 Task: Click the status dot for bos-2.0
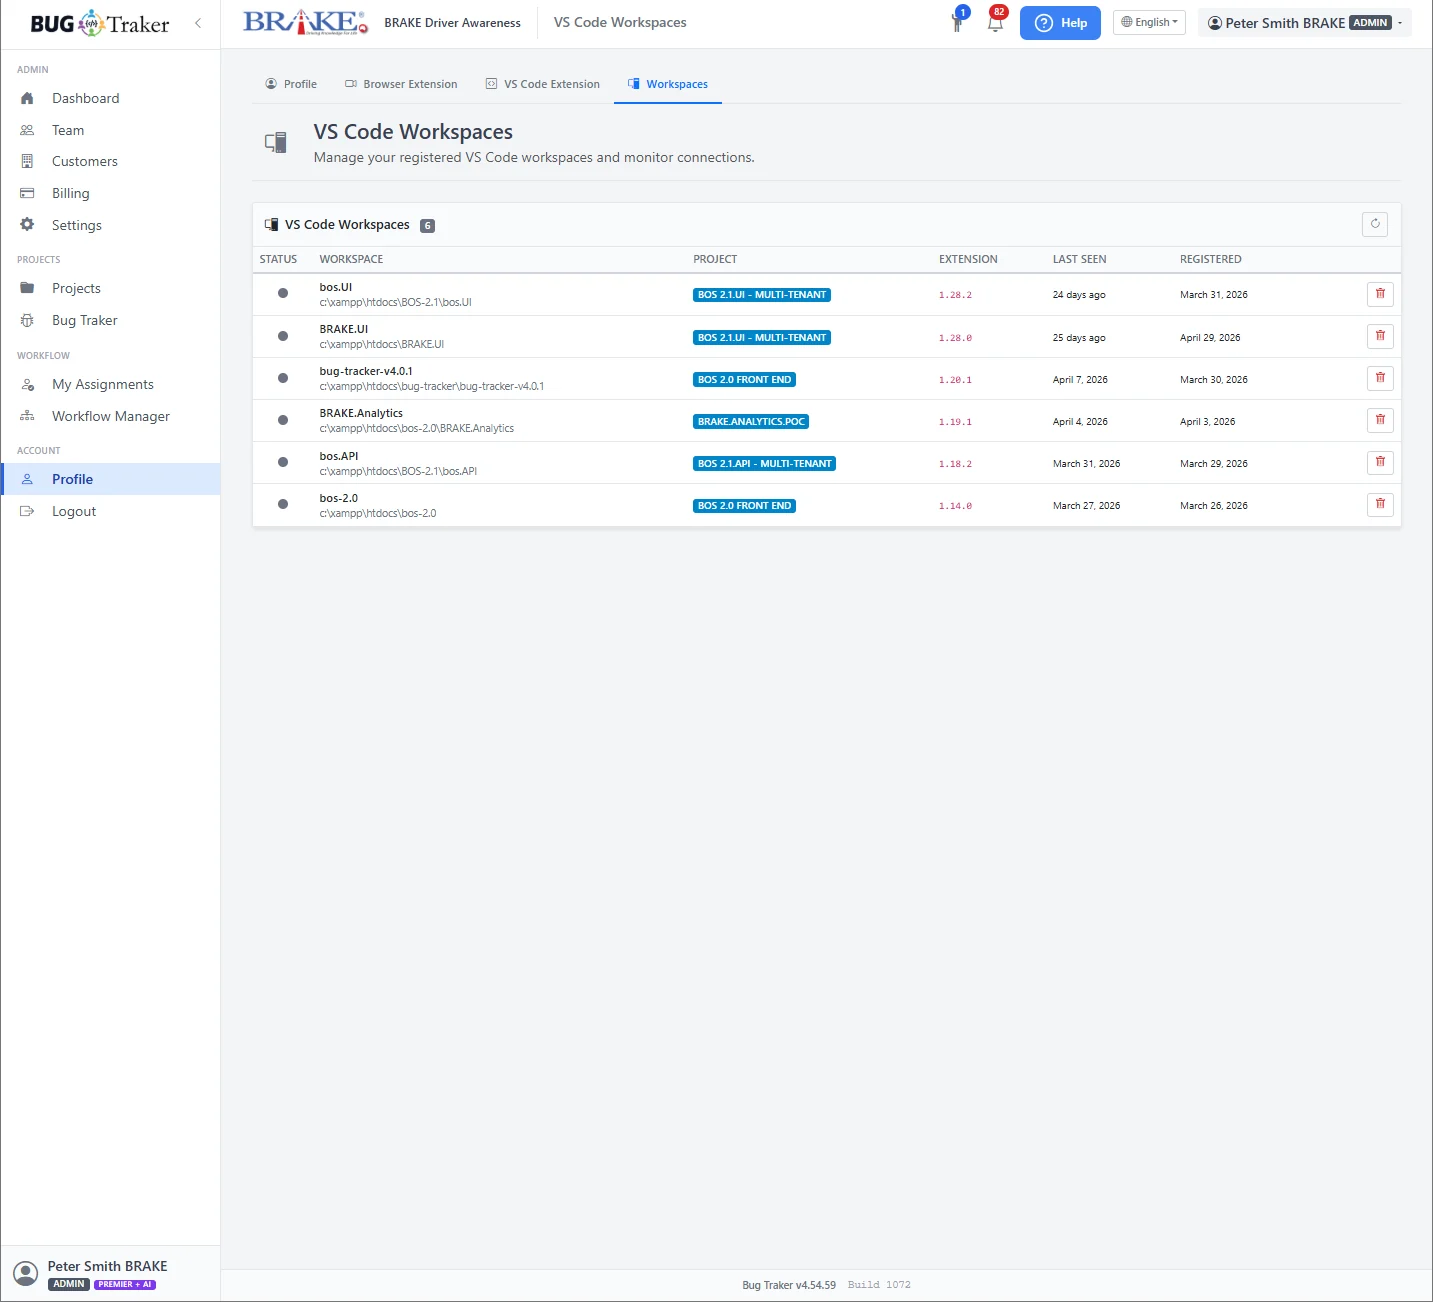[283, 504]
